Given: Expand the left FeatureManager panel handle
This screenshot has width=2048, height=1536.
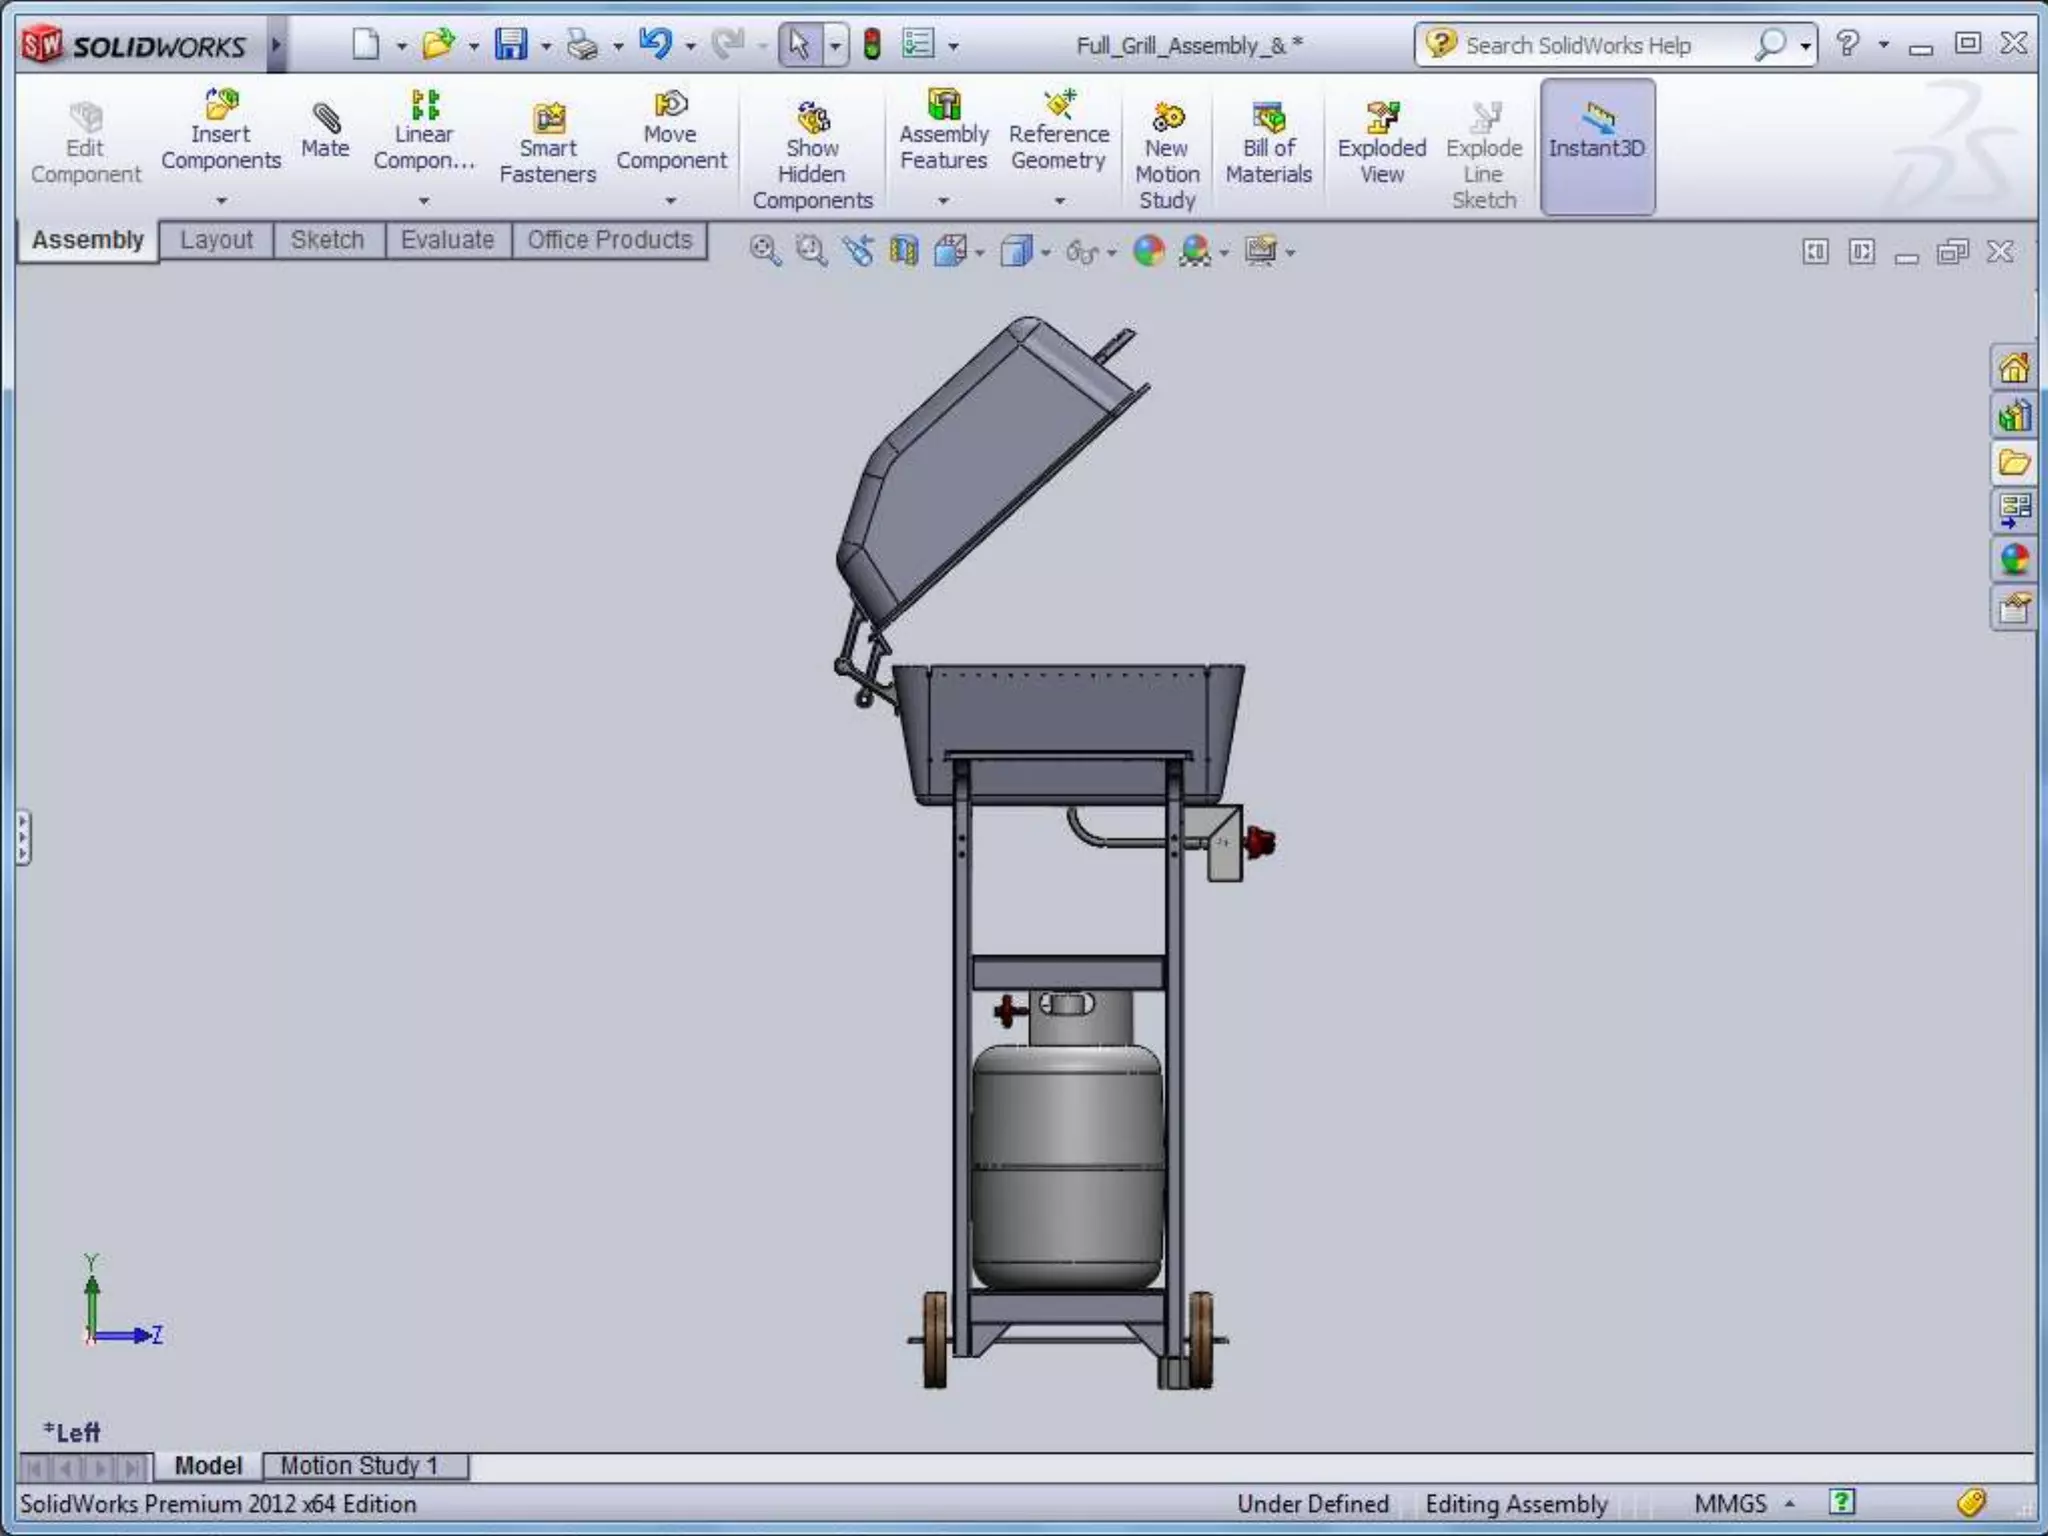Looking at the screenshot, I should pos(23,837).
